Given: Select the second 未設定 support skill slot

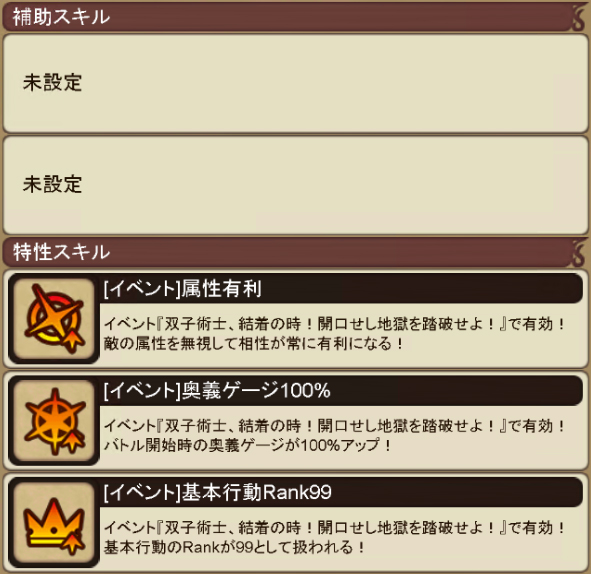Looking at the screenshot, I should (x=296, y=185).
